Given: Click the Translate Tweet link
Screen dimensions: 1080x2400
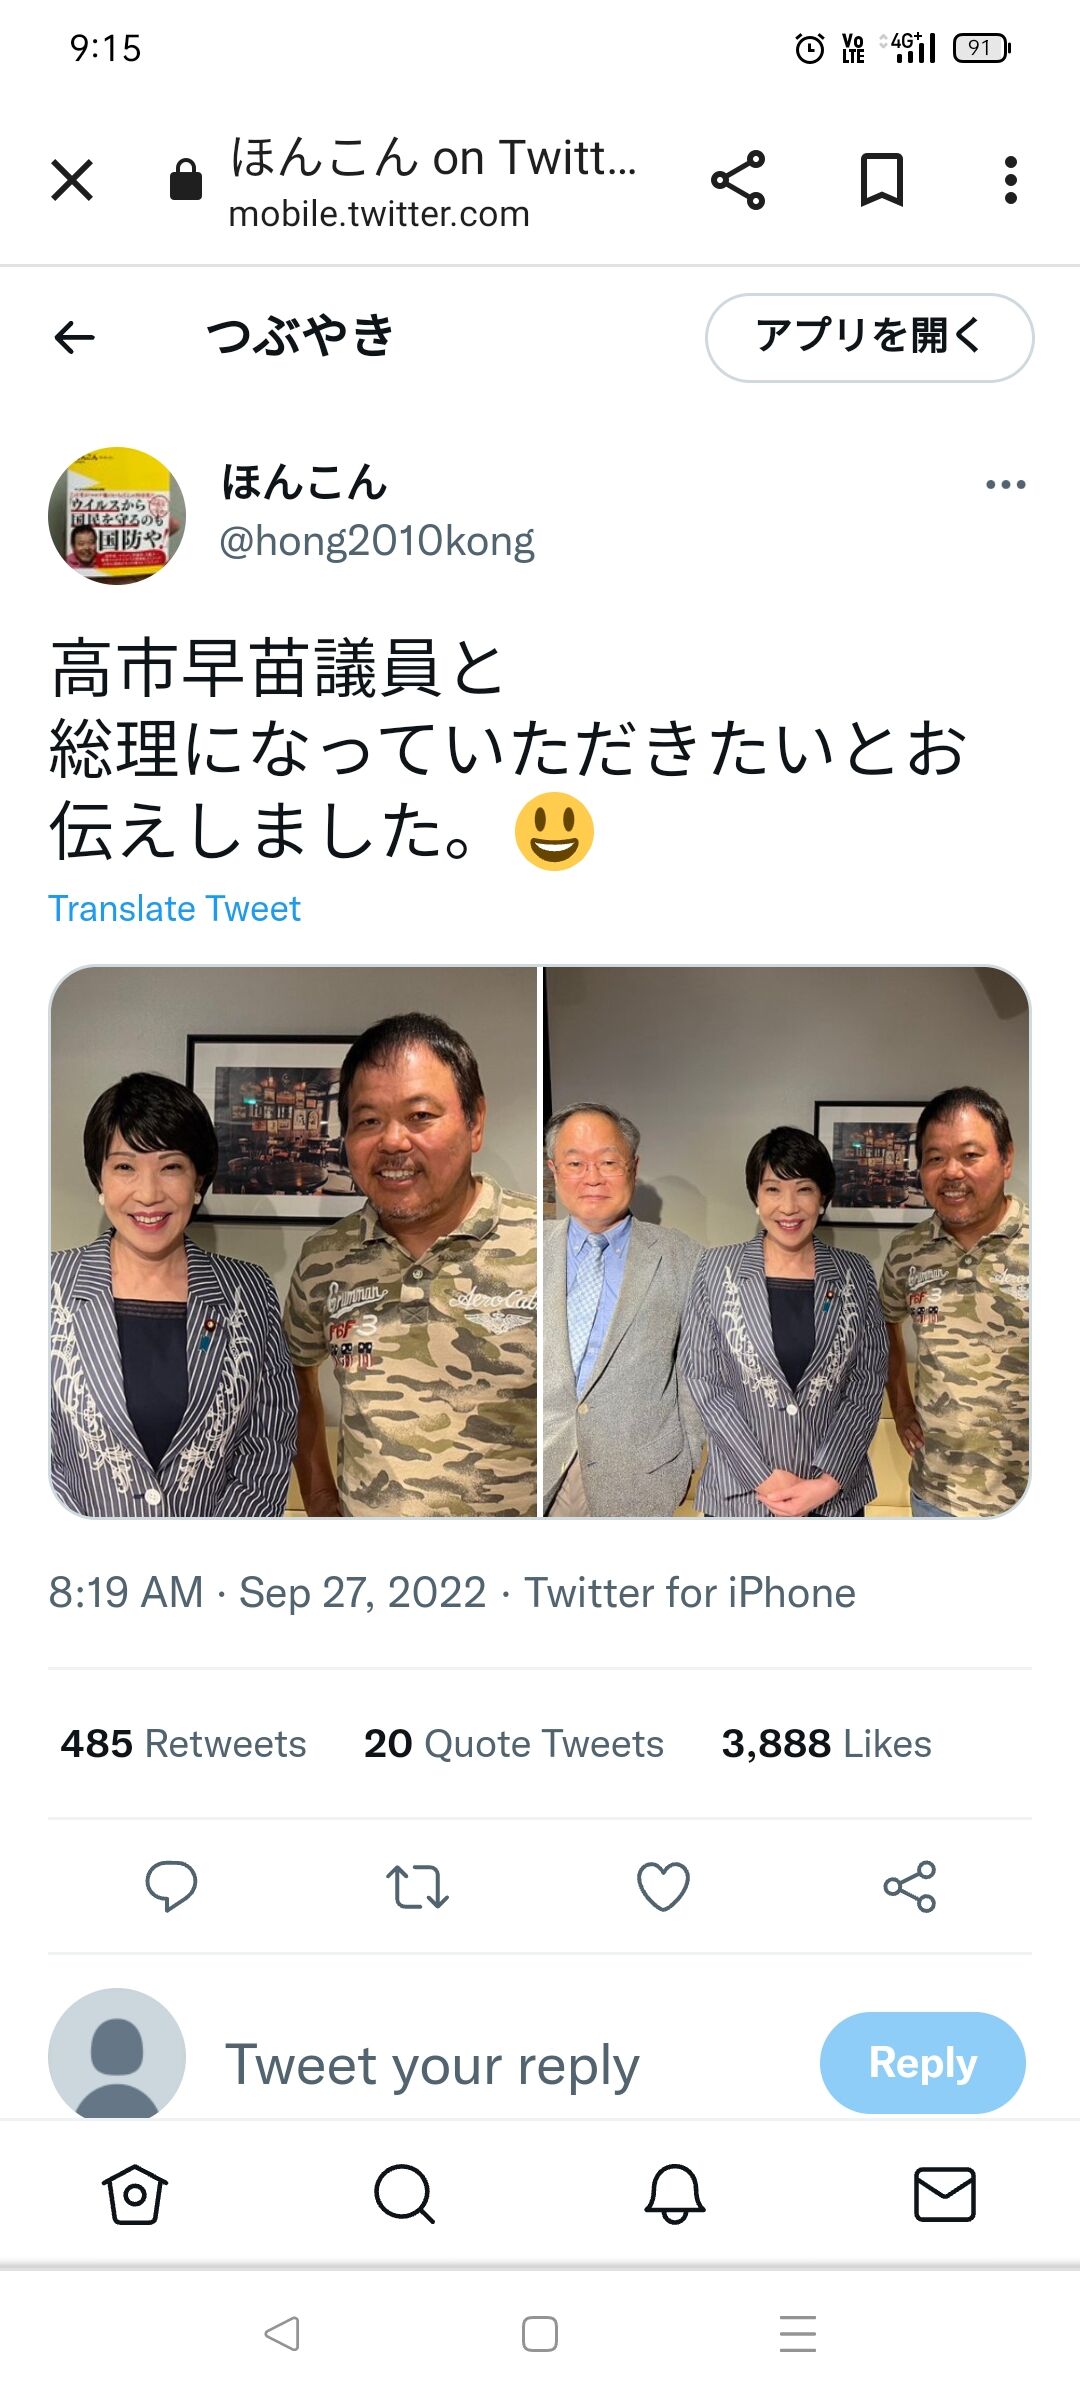Looking at the screenshot, I should [174, 908].
